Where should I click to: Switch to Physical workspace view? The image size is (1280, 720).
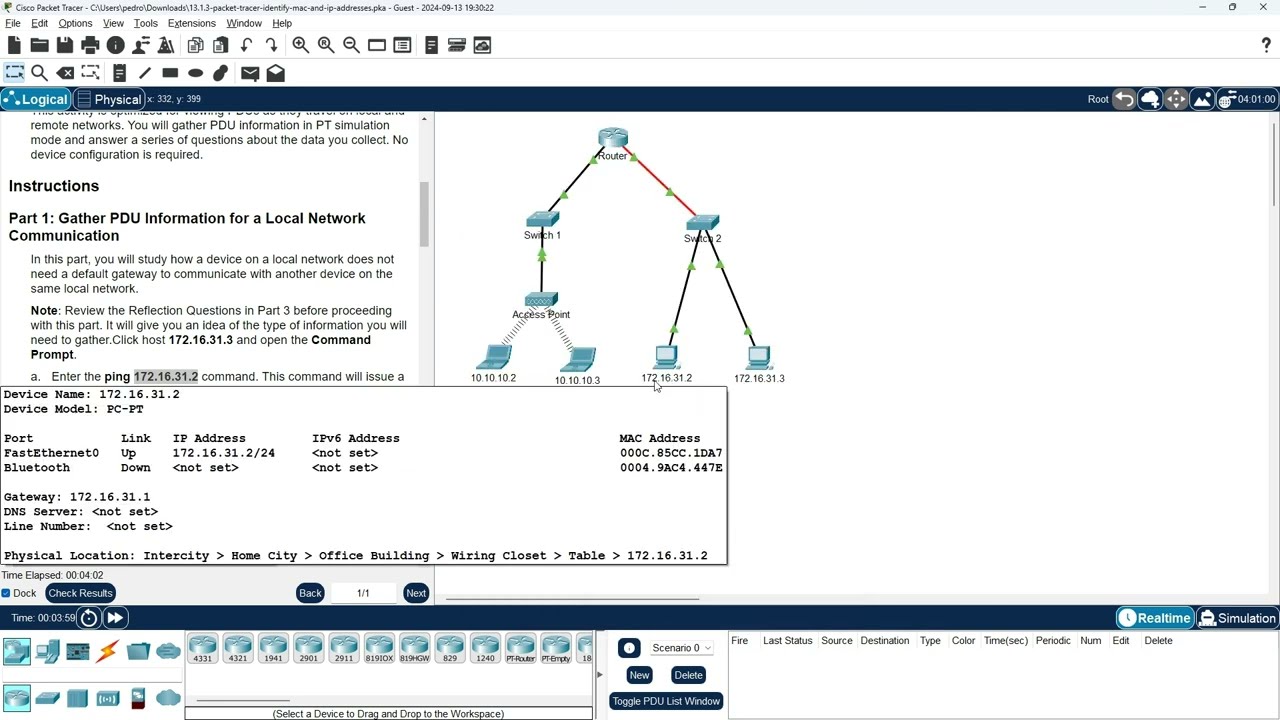pyautogui.click(x=110, y=99)
